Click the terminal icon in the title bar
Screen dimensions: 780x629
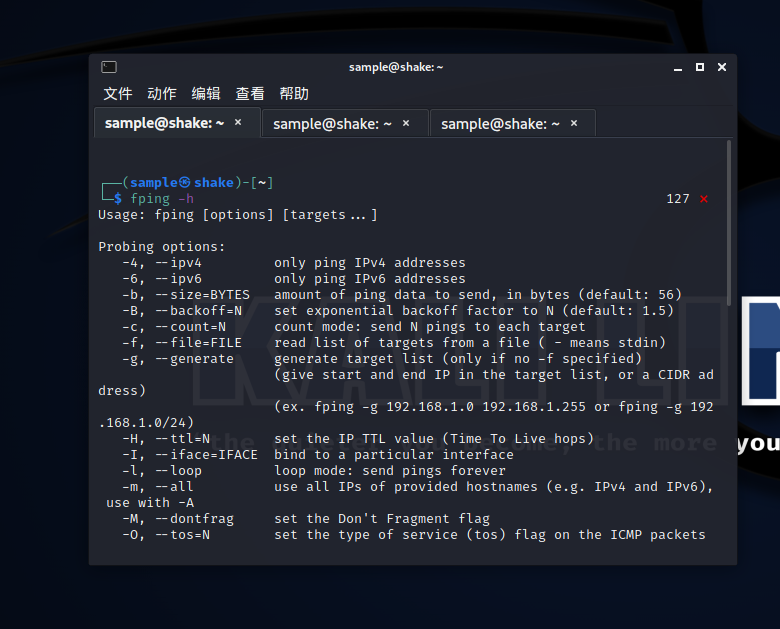click(x=109, y=67)
